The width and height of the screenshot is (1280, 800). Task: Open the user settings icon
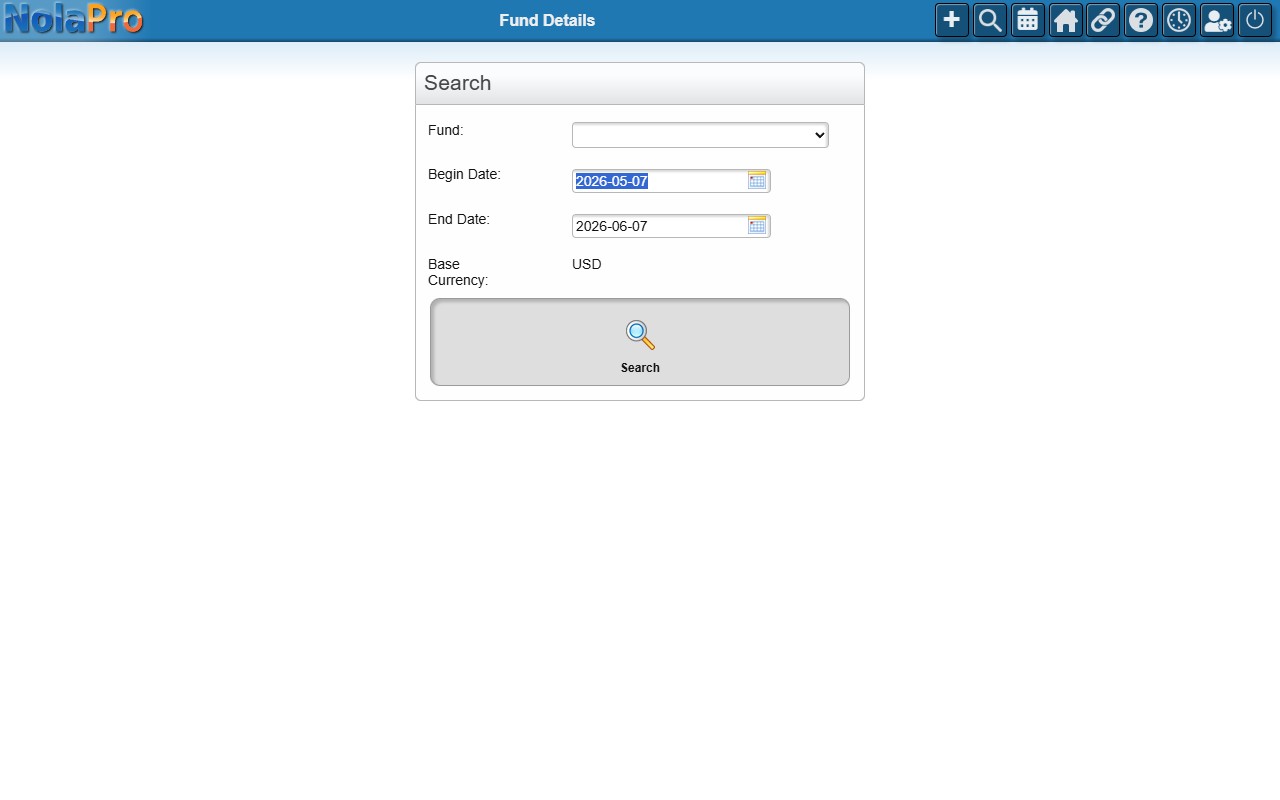pos(1217,20)
